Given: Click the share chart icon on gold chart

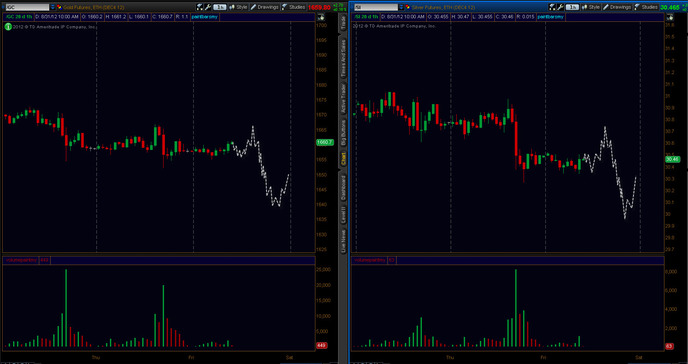Looking at the screenshot, I should [200, 7].
